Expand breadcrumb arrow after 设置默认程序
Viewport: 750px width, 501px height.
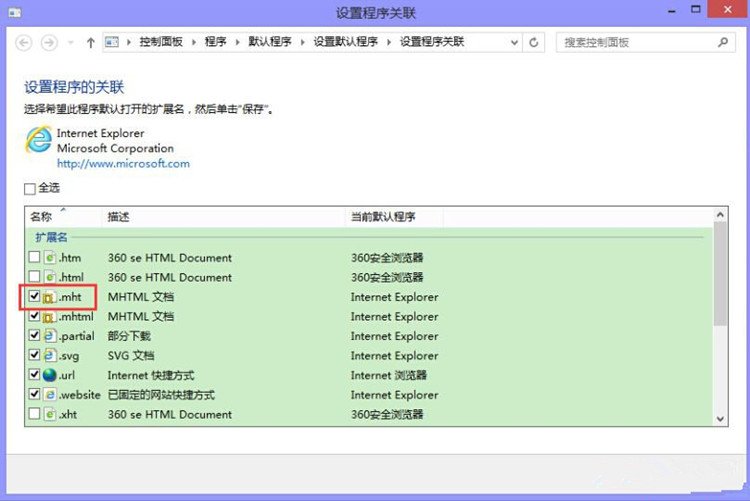tap(389, 42)
